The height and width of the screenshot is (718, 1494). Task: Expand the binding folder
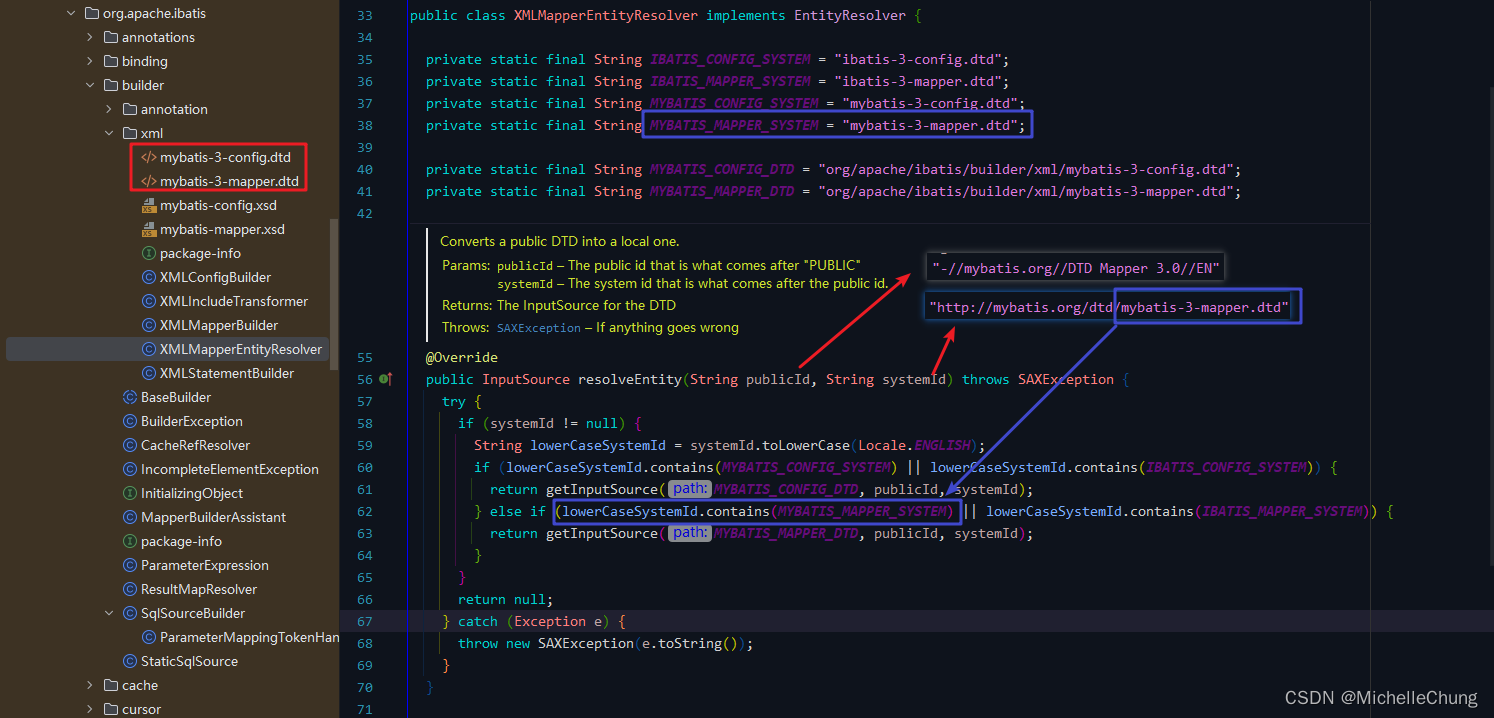[90, 61]
